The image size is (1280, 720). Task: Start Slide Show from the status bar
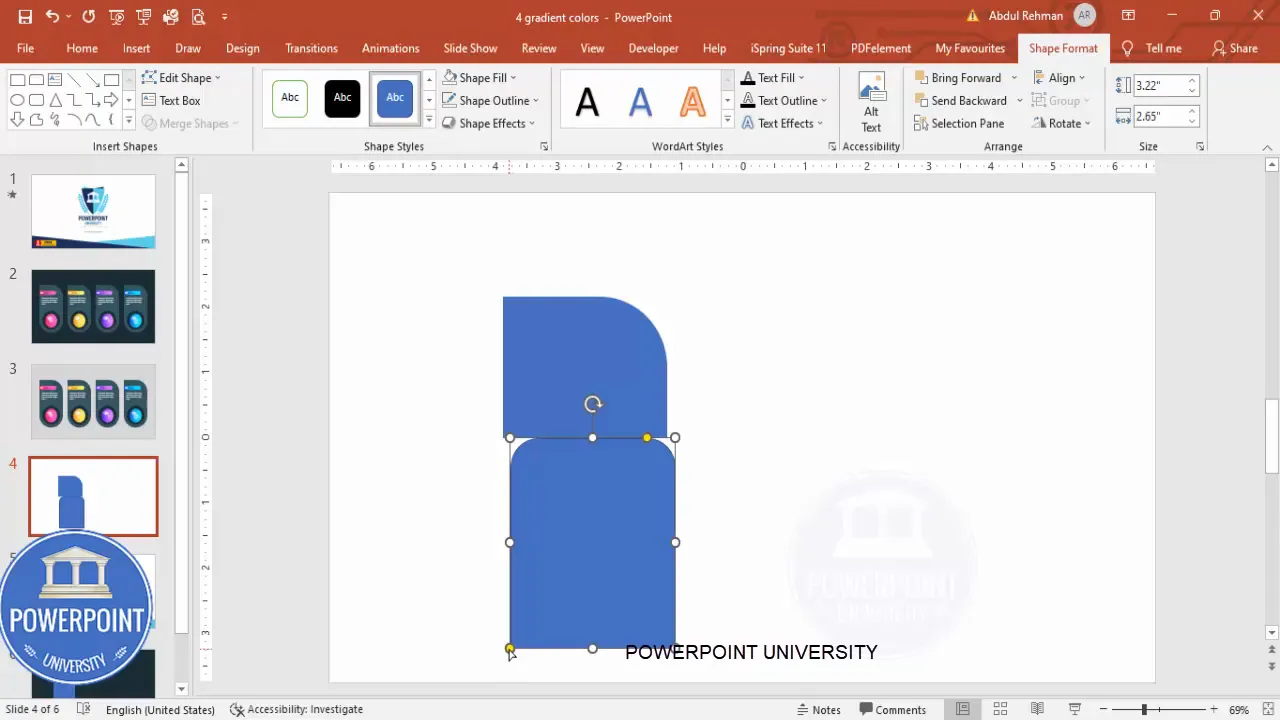point(1076,709)
